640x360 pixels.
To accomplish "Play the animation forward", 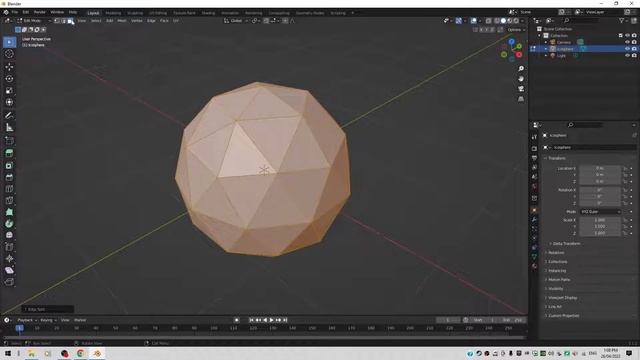I will (271, 320).
